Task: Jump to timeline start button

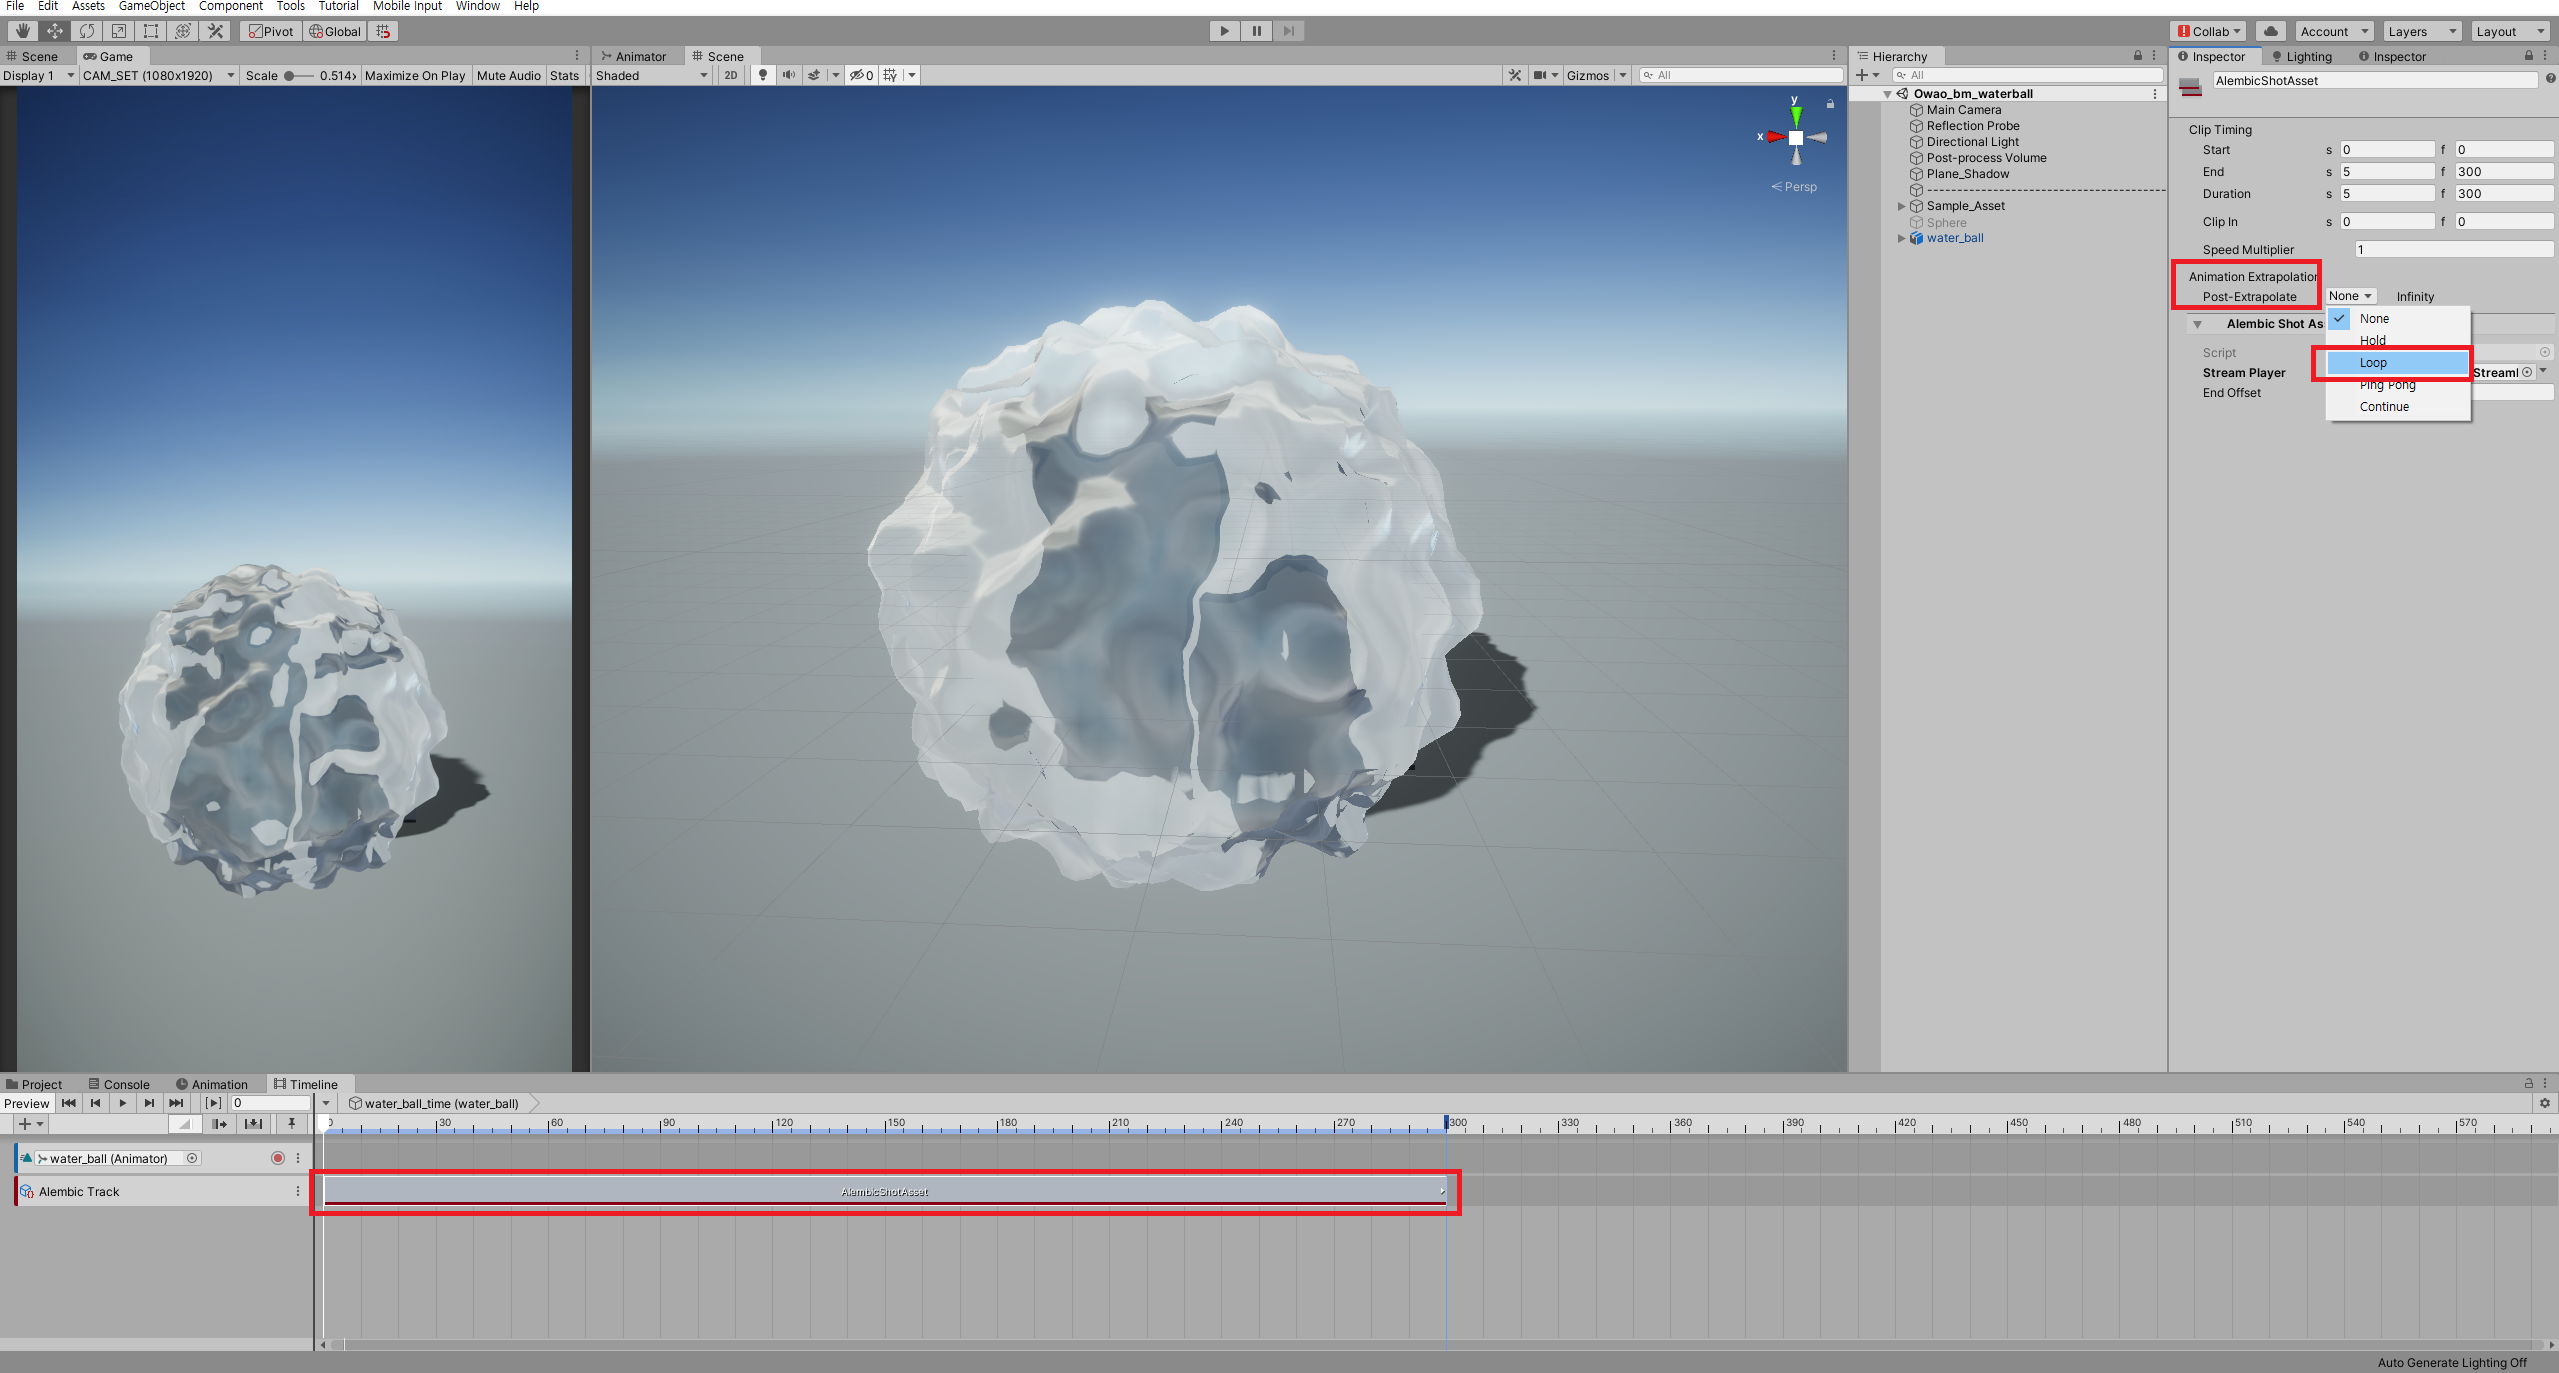Action: (69, 1103)
